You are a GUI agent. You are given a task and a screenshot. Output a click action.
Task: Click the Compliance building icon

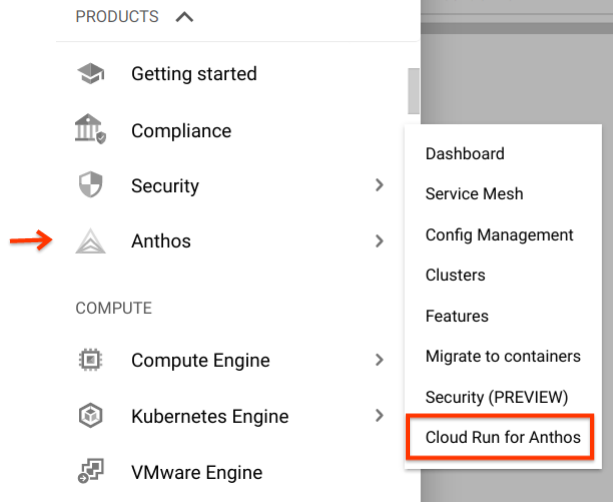[90, 130]
